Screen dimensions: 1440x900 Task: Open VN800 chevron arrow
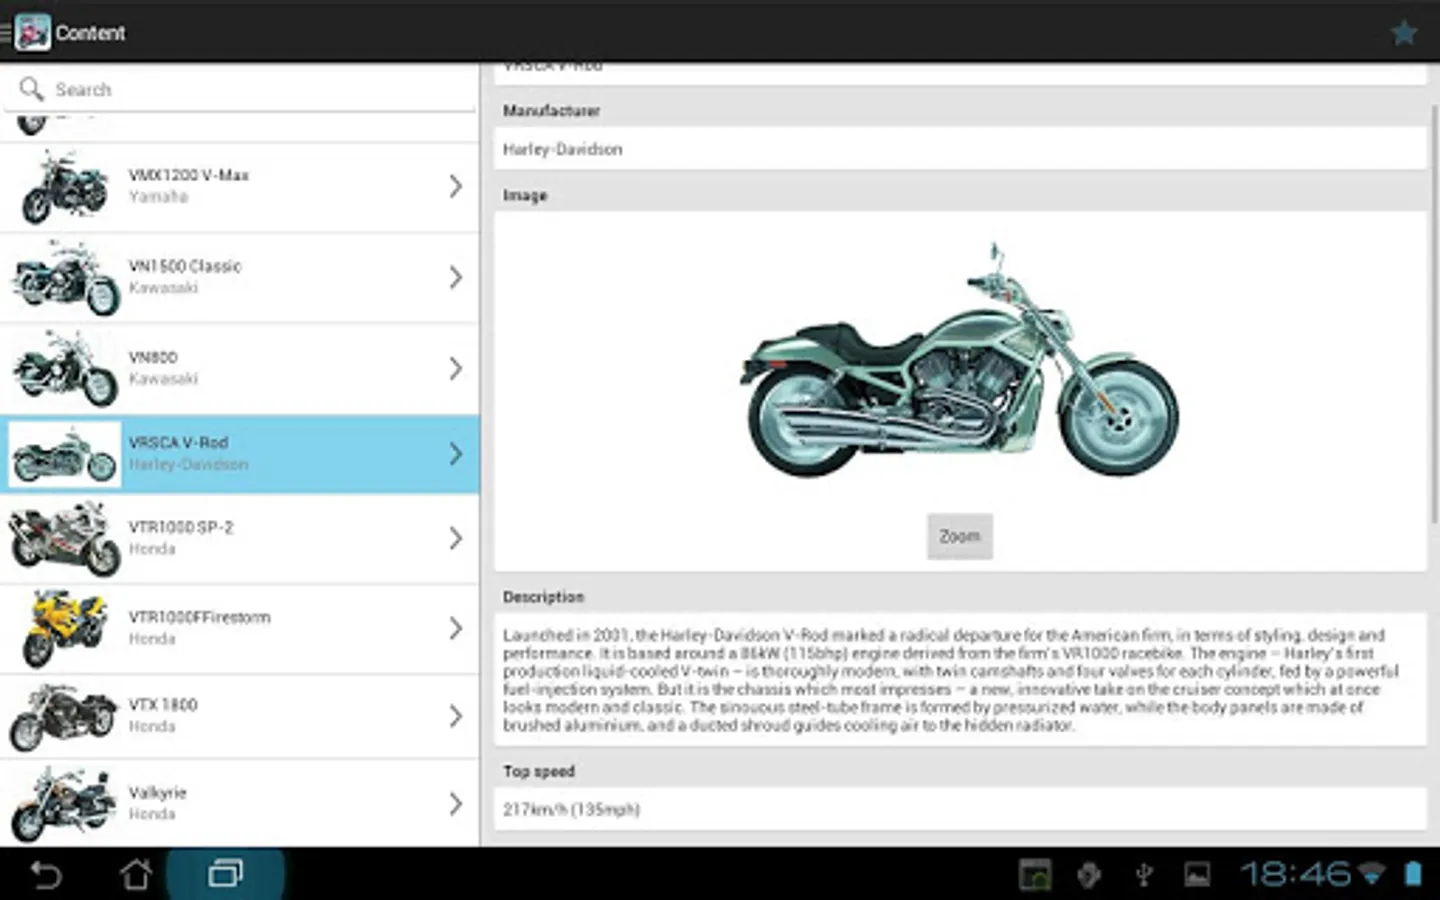click(x=455, y=368)
